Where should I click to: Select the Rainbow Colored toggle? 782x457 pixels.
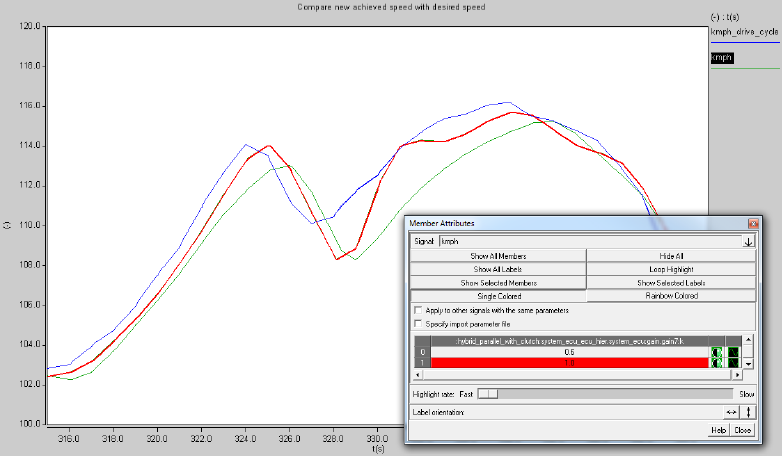point(671,296)
